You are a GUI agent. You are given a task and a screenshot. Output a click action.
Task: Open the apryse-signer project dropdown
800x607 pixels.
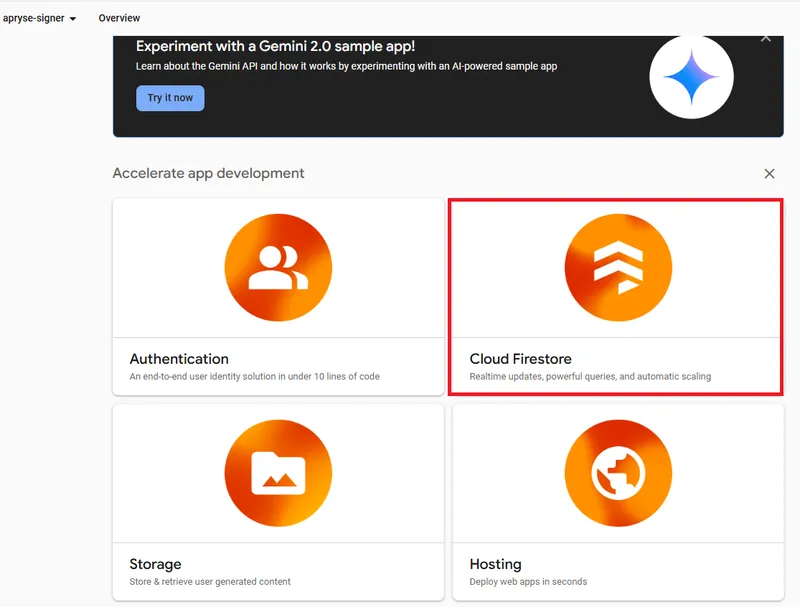(x=39, y=18)
